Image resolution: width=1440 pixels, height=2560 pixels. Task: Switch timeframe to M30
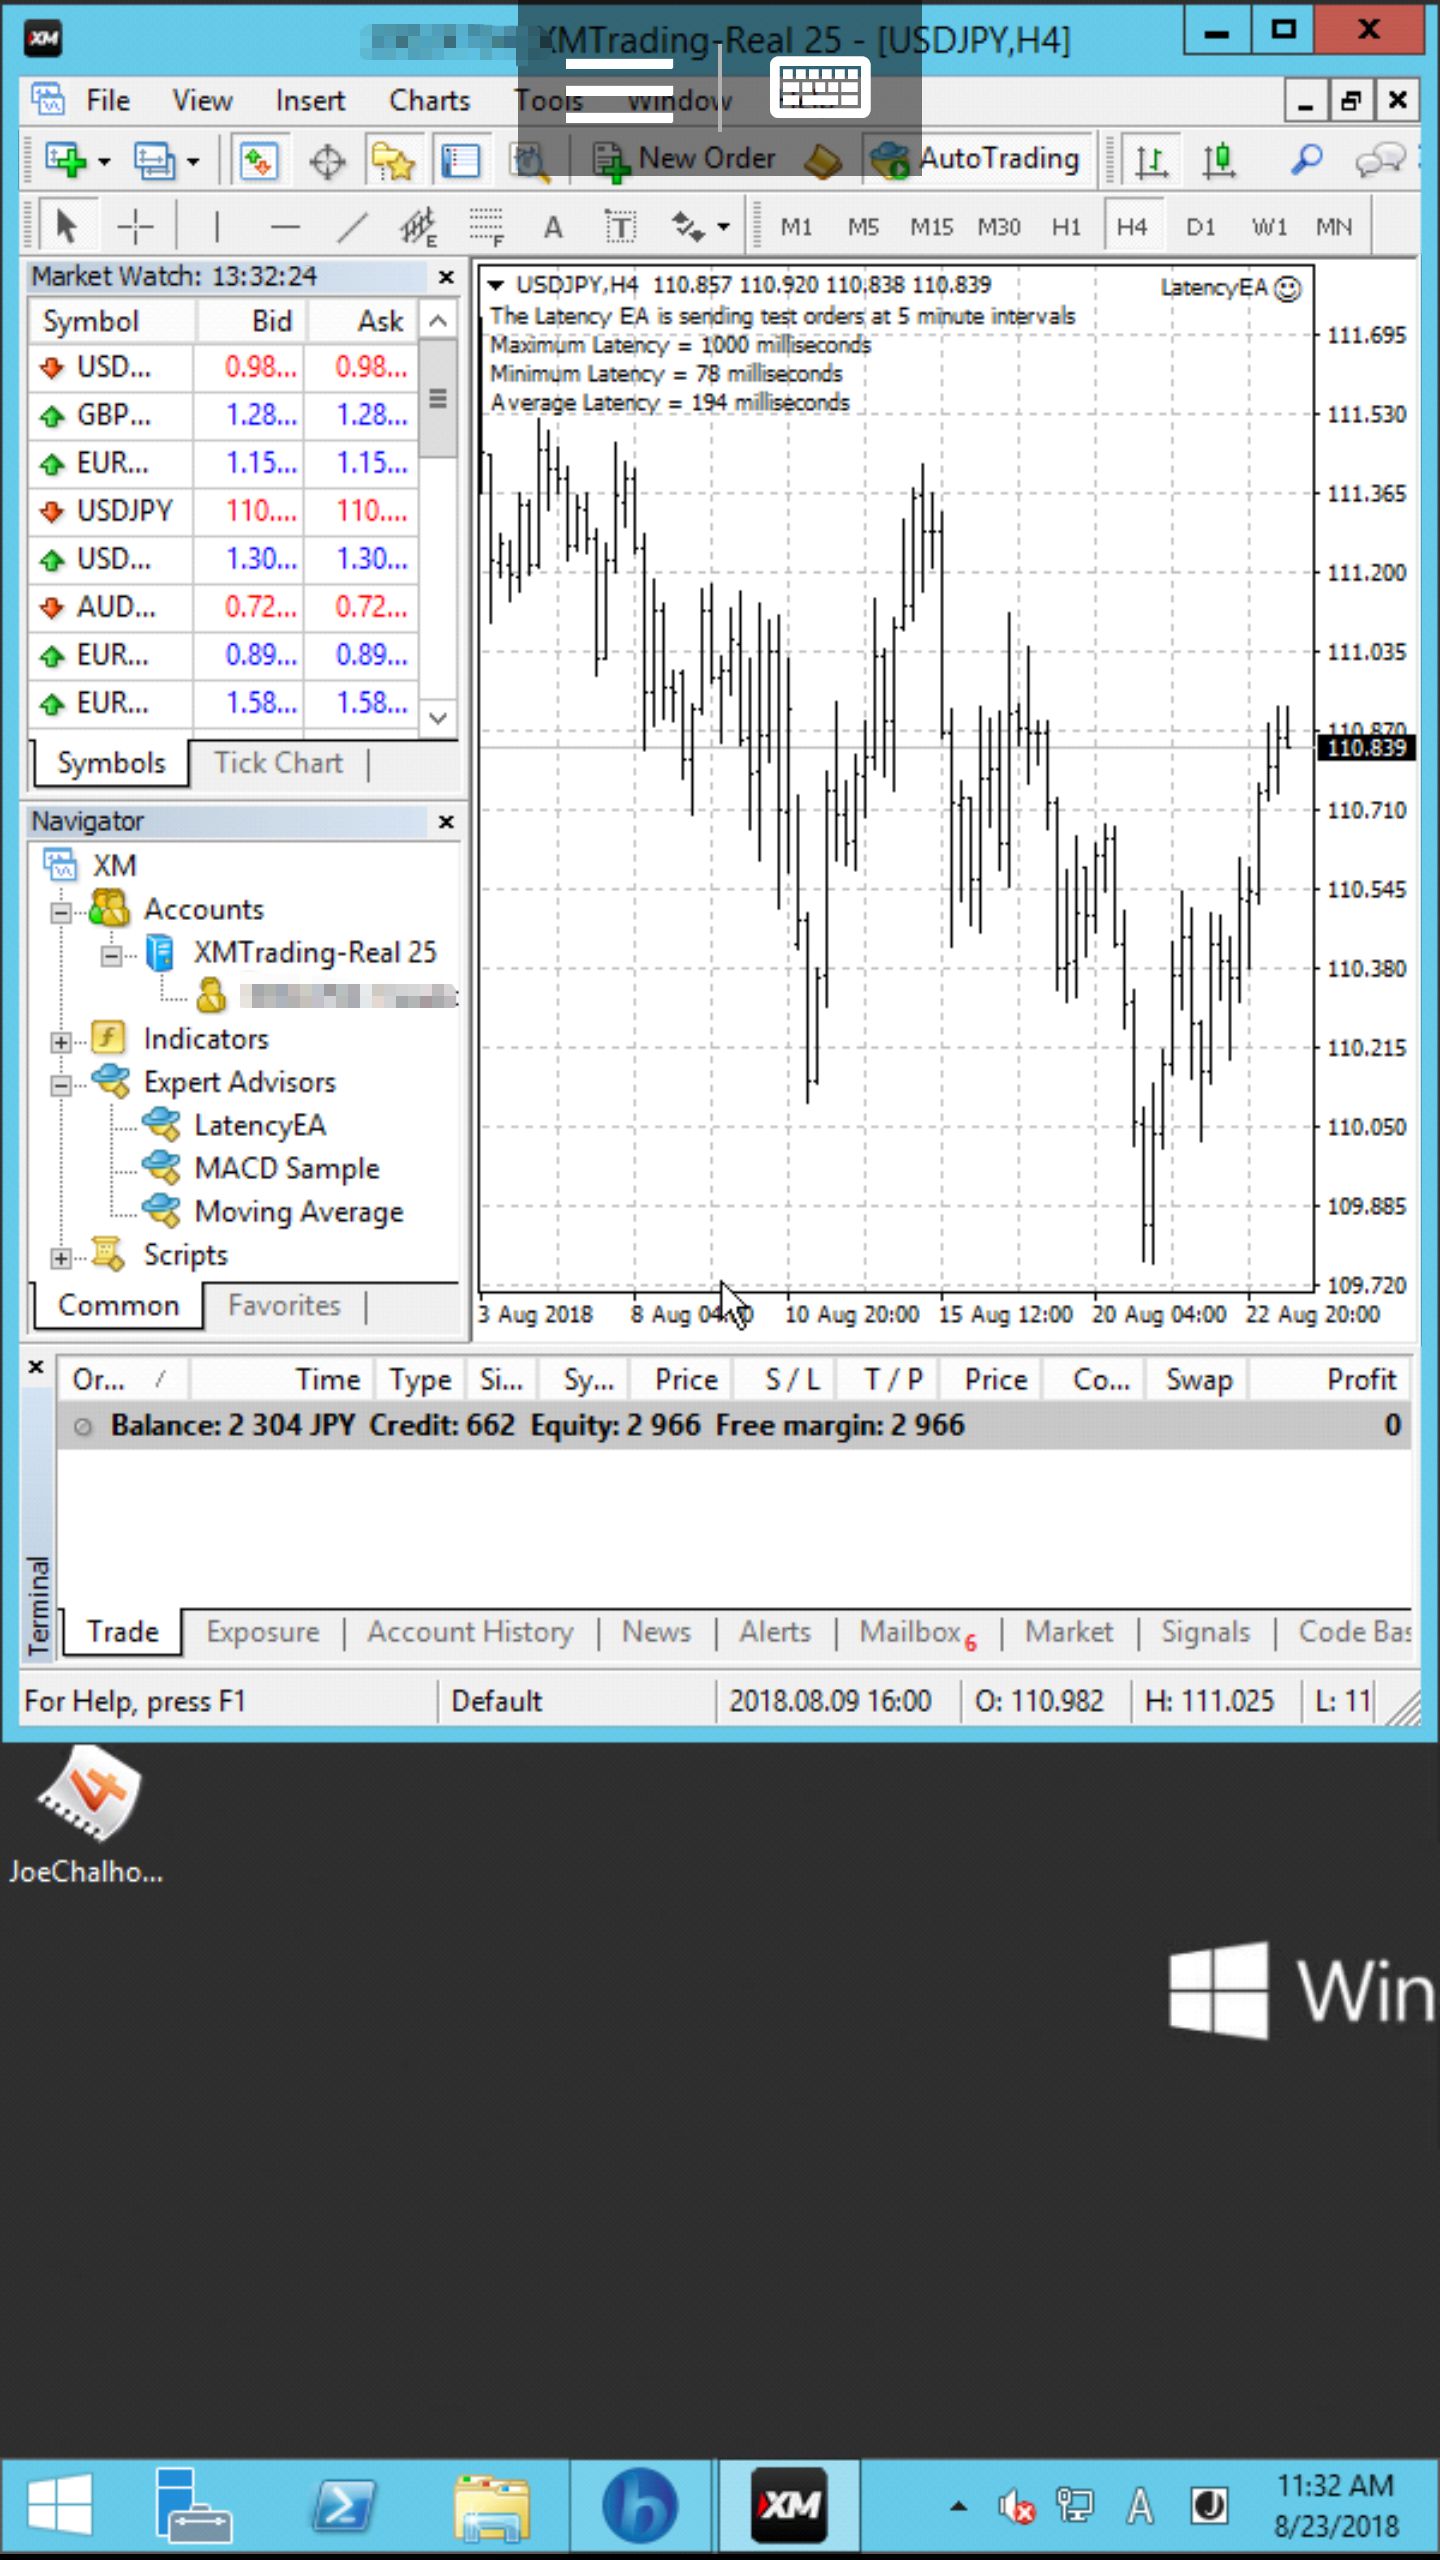[x=999, y=227]
